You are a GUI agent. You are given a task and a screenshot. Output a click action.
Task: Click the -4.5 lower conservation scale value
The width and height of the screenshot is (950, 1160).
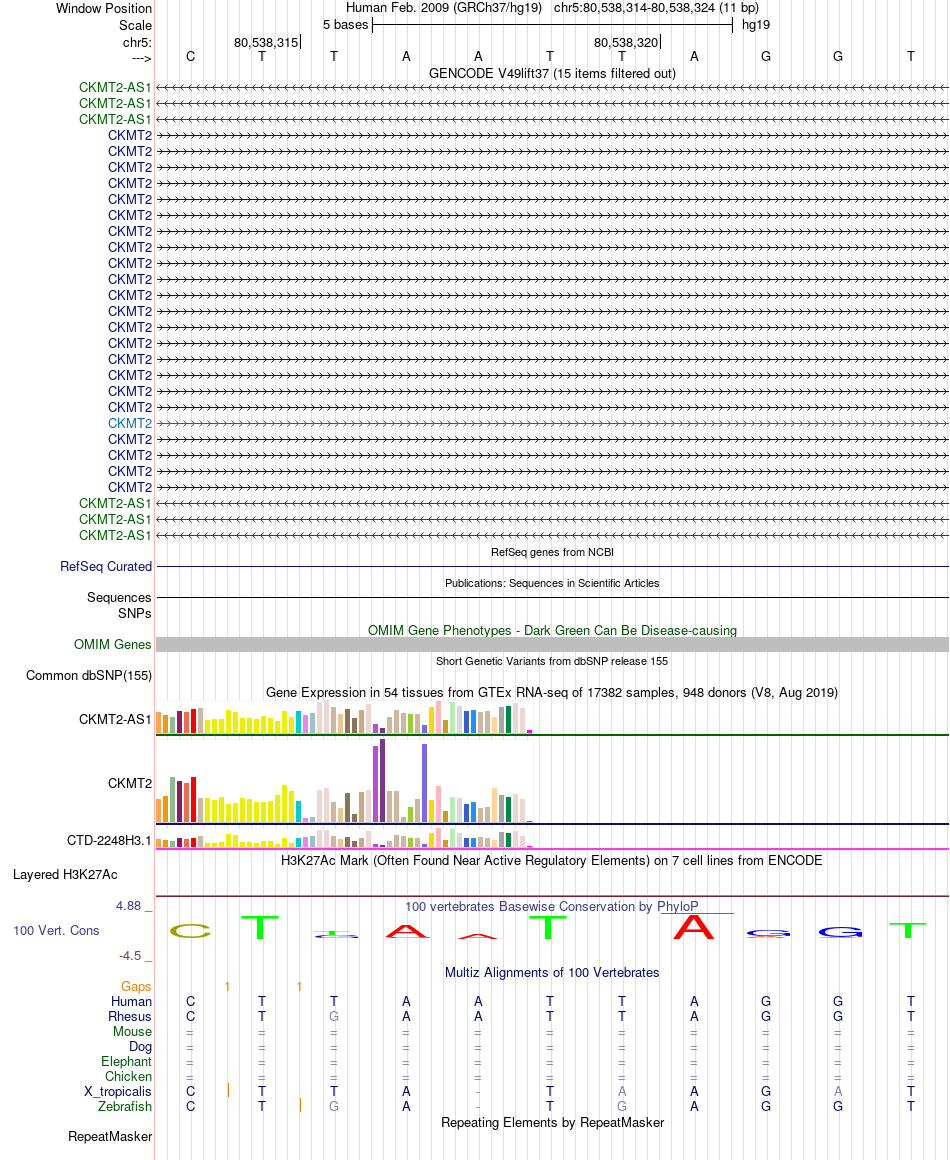tap(129, 956)
